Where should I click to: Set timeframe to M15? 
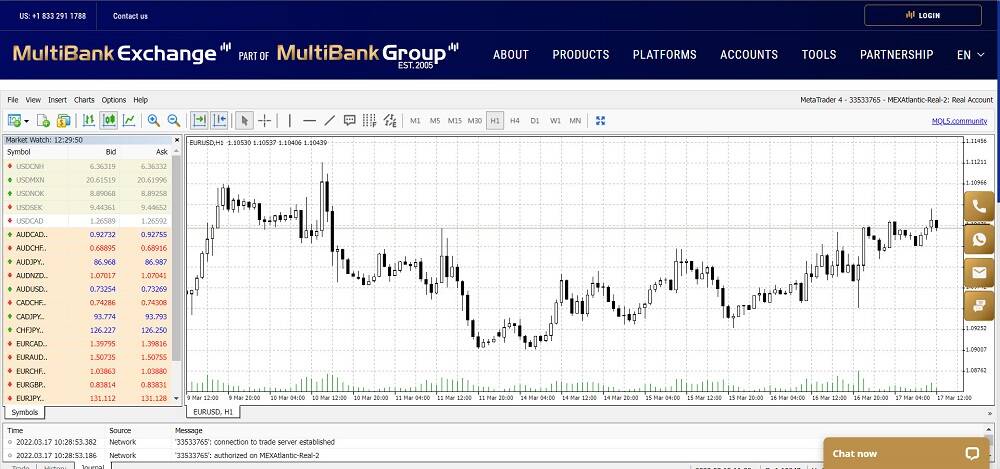click(x=455, y=121)
